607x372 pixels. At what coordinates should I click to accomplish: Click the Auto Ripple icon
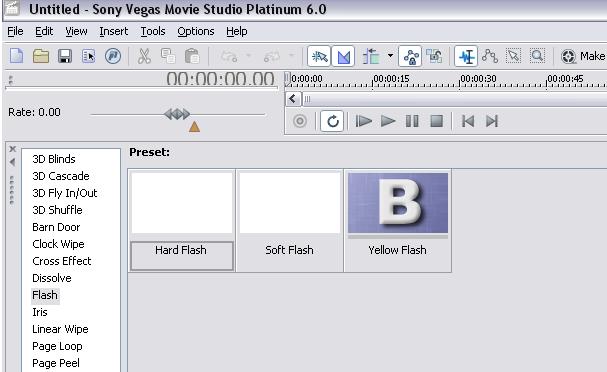(371, 57)
